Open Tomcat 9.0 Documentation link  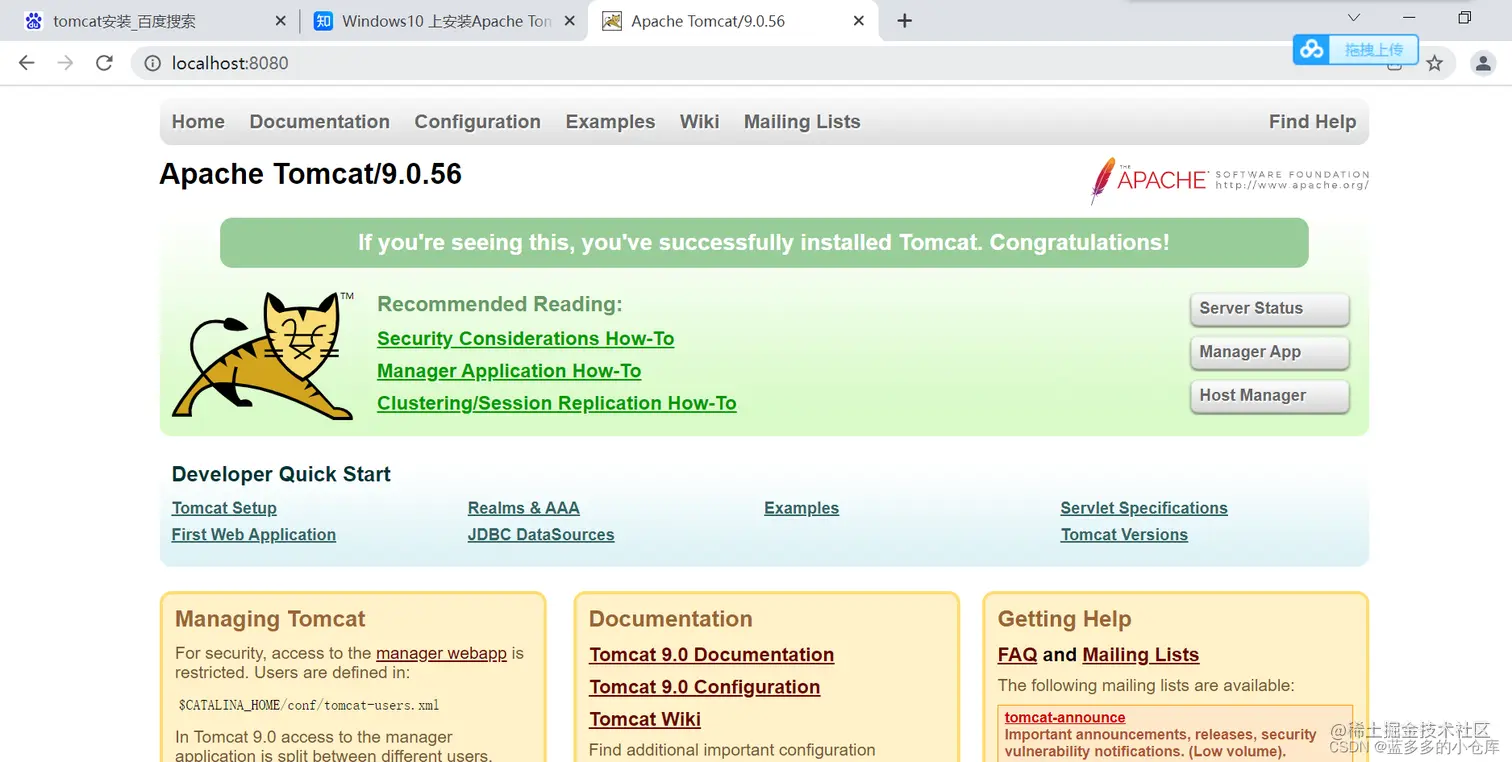(712, 655)
